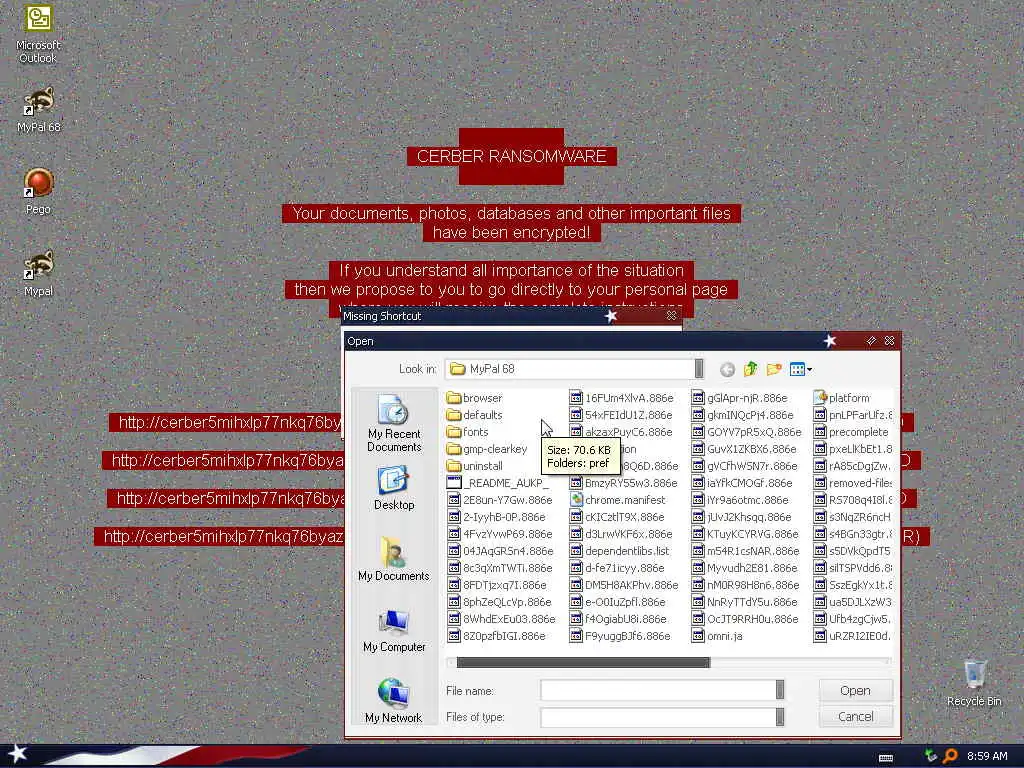Click the Up One Level folder icon

point(750,370)
